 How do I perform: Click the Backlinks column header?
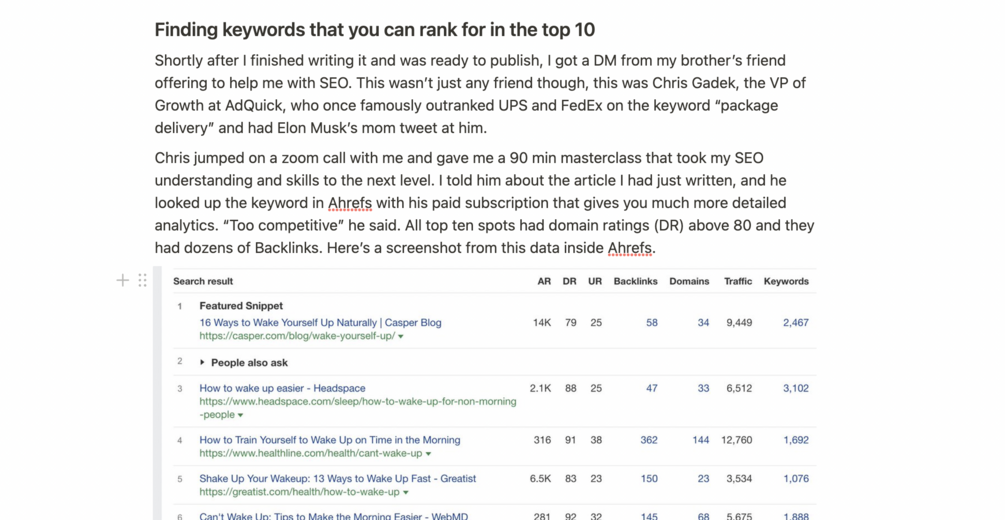tap(635, 281)
